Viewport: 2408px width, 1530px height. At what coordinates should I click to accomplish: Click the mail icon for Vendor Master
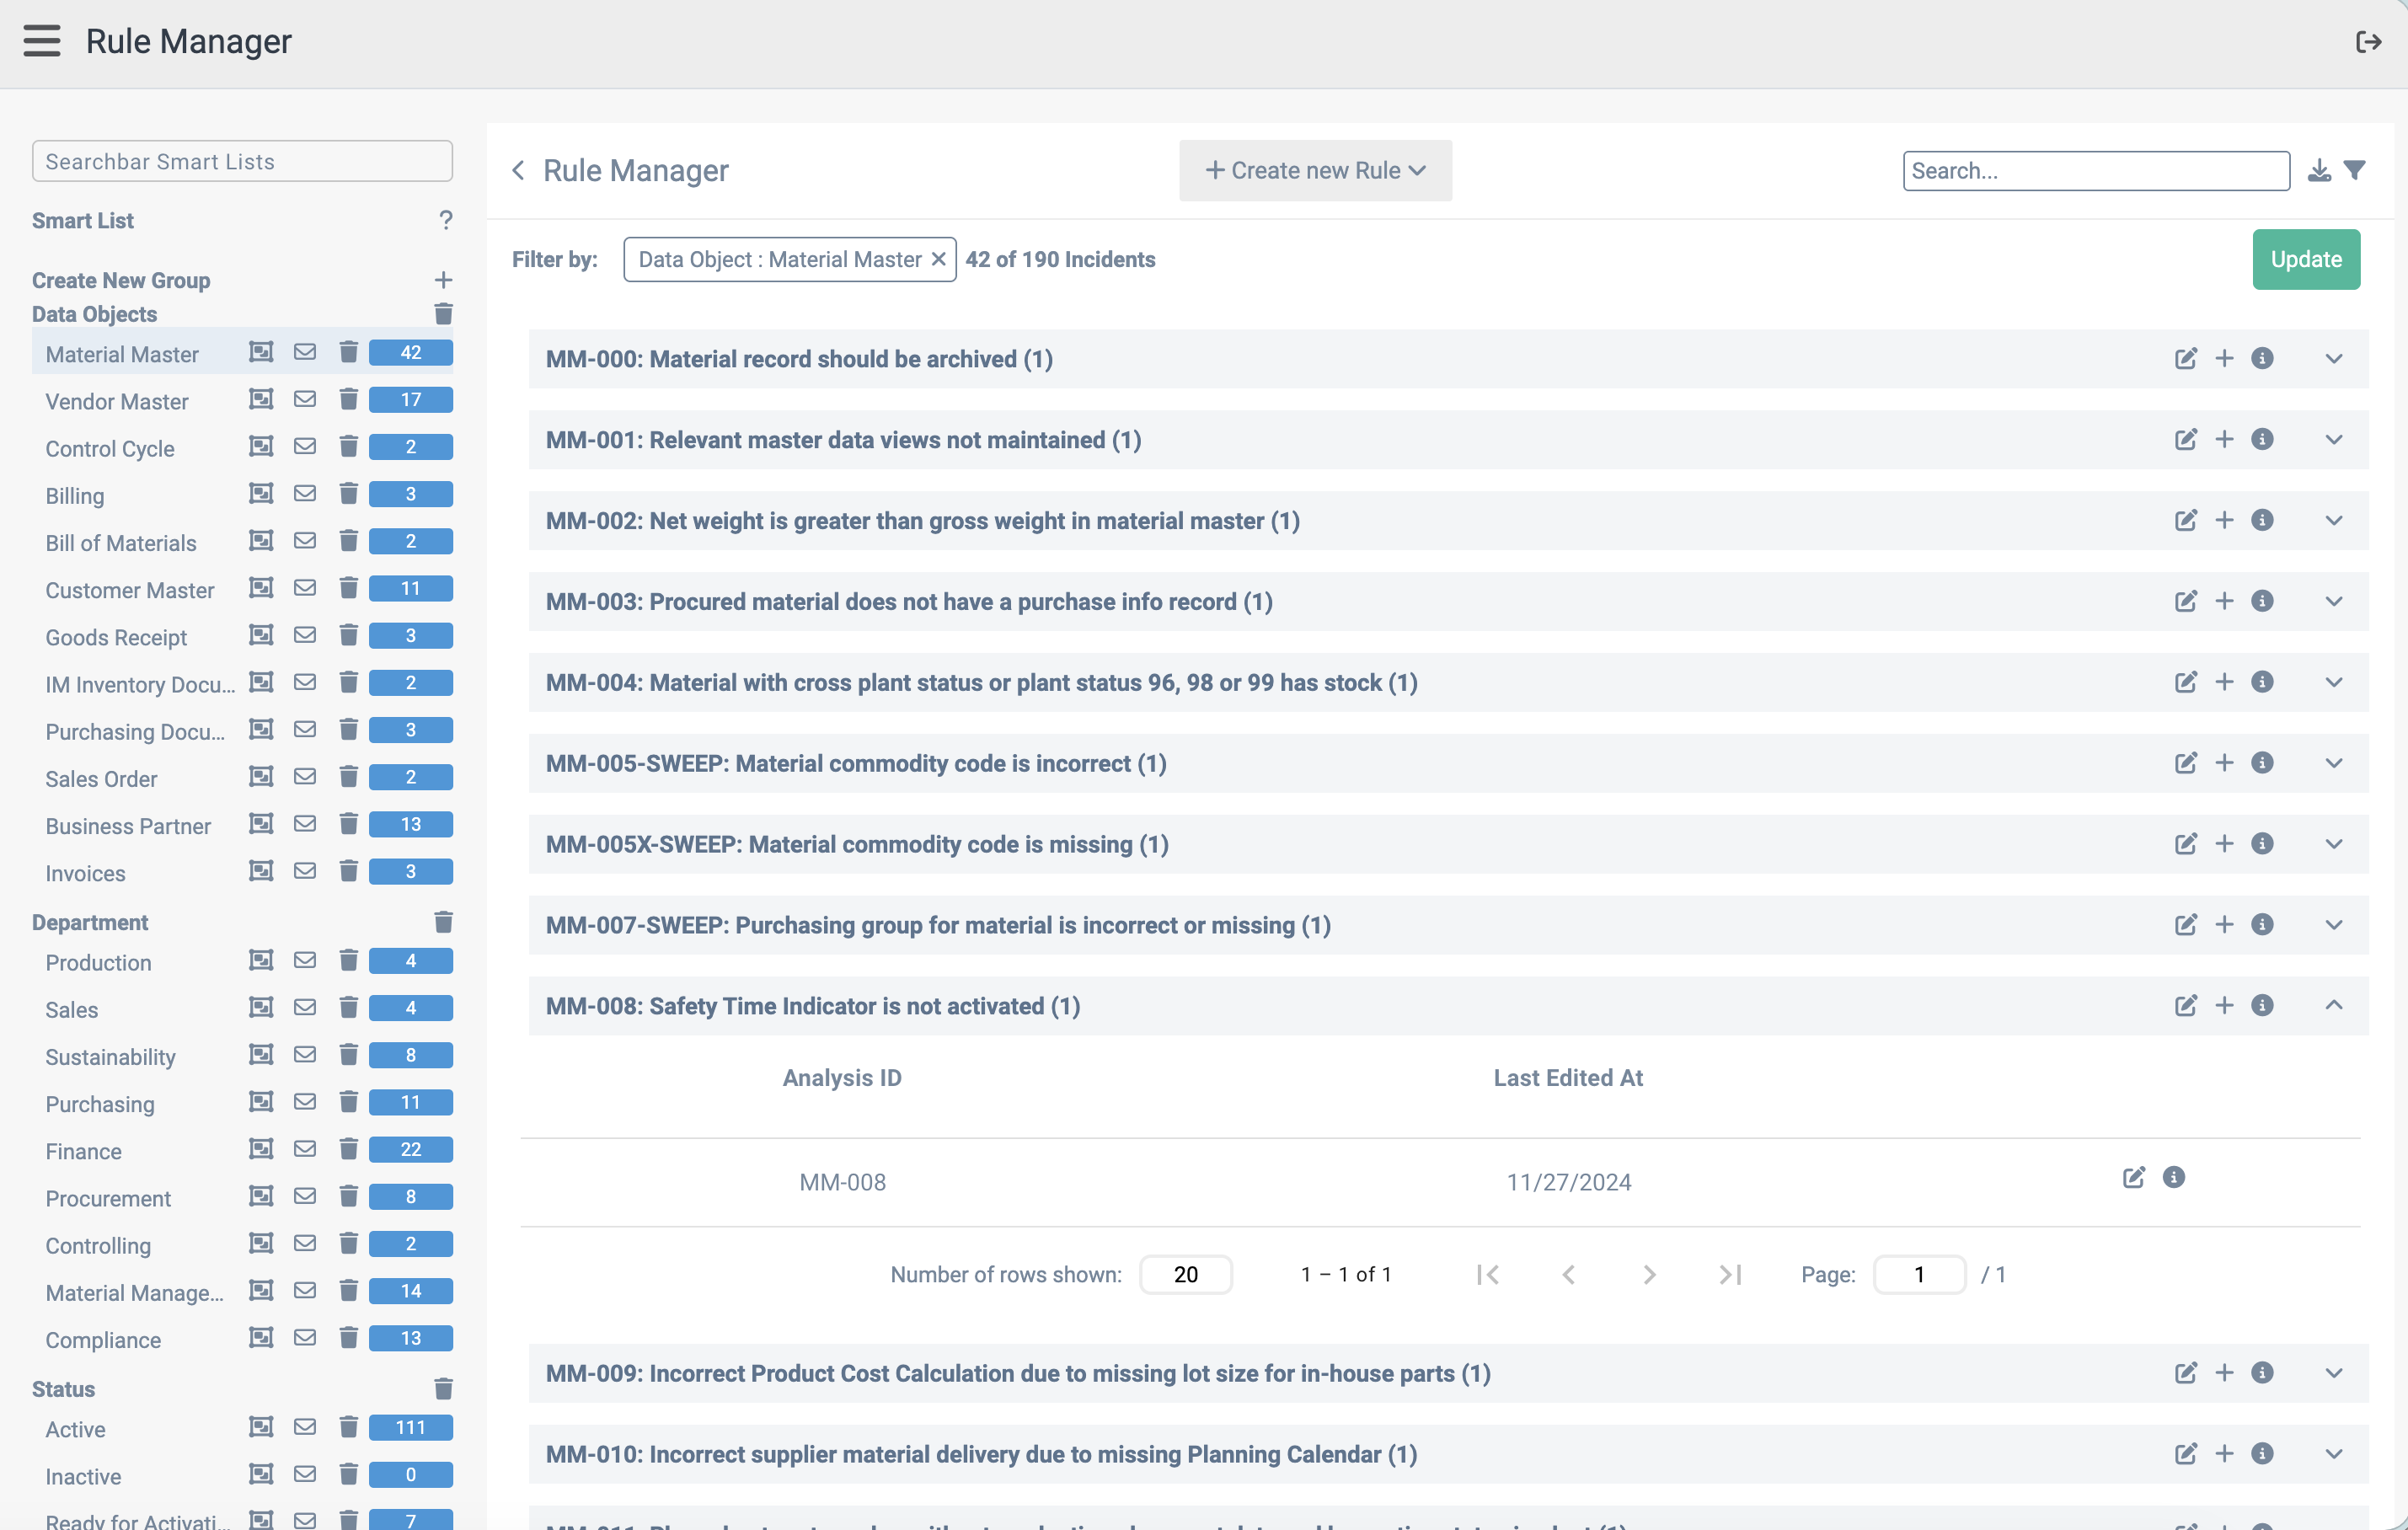click(305, 400)
